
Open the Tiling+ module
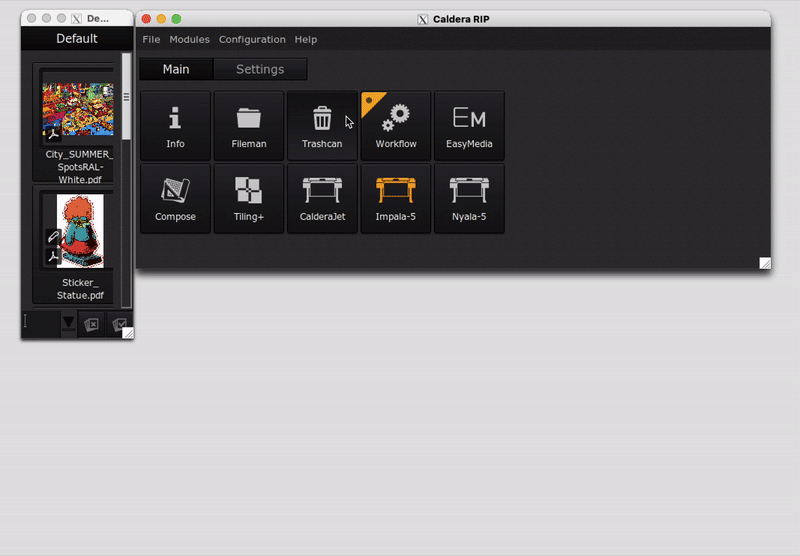coord(249,199)
